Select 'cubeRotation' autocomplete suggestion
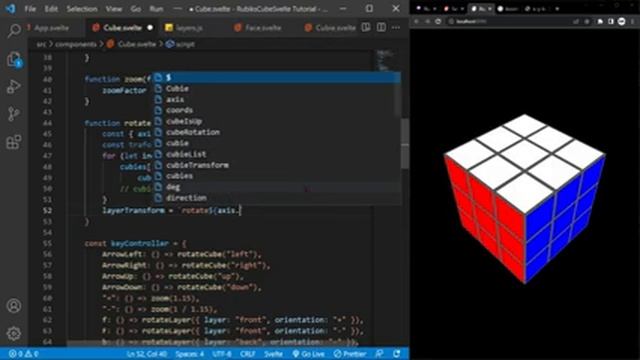 coord(276,132)
